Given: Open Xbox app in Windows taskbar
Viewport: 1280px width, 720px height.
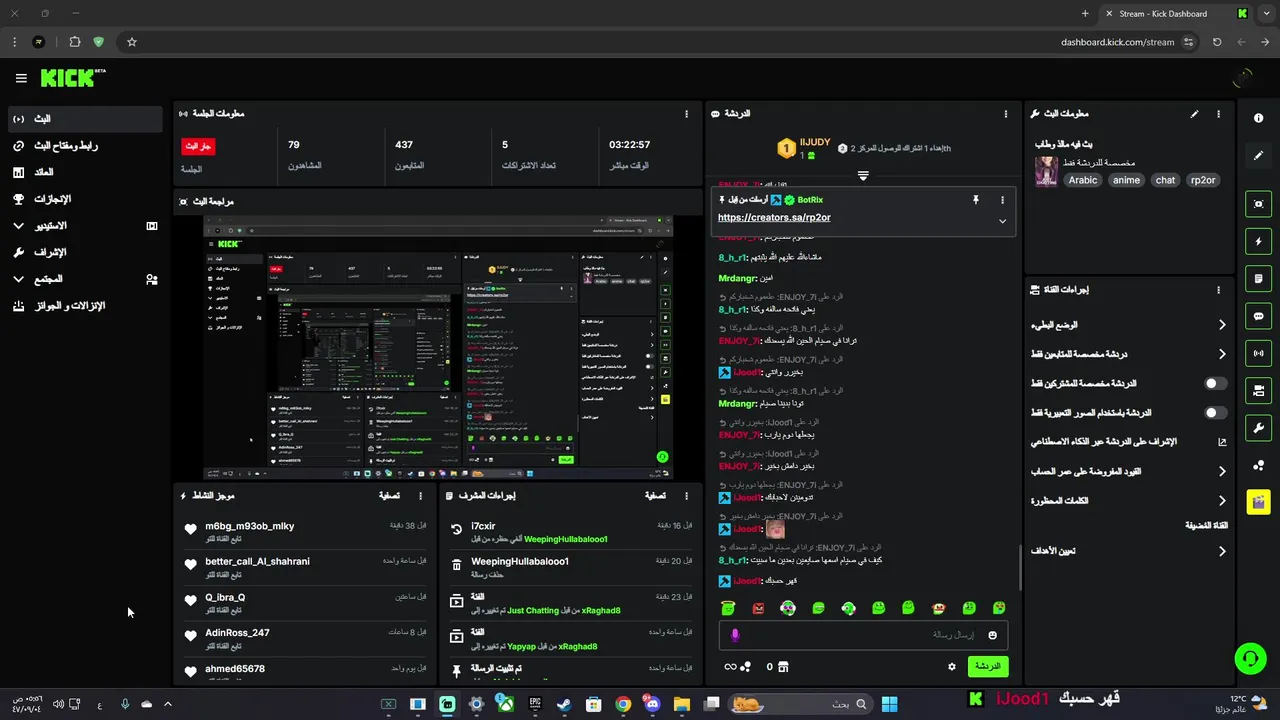Looking at the screenshot, I should tap(506, 704).
